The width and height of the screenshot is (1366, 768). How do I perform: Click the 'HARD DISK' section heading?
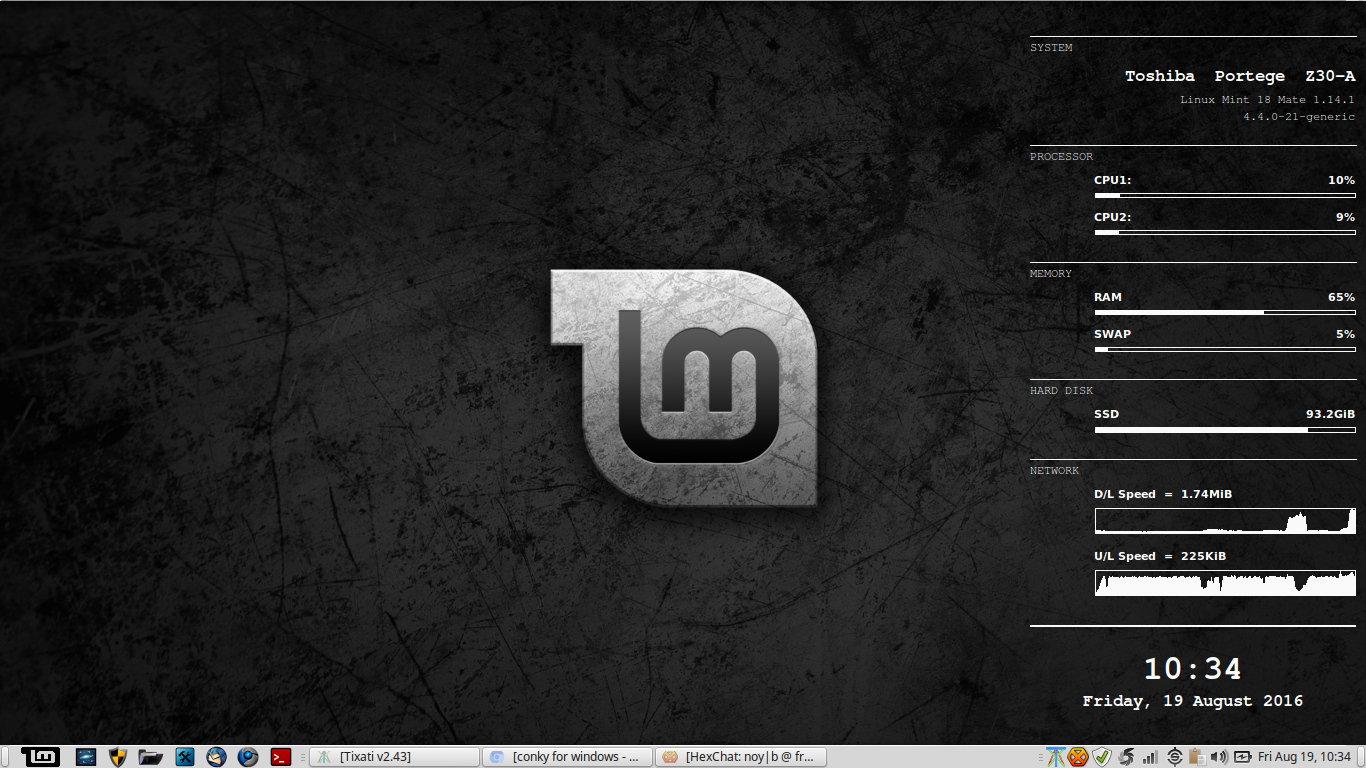(x=1061, y=390)
